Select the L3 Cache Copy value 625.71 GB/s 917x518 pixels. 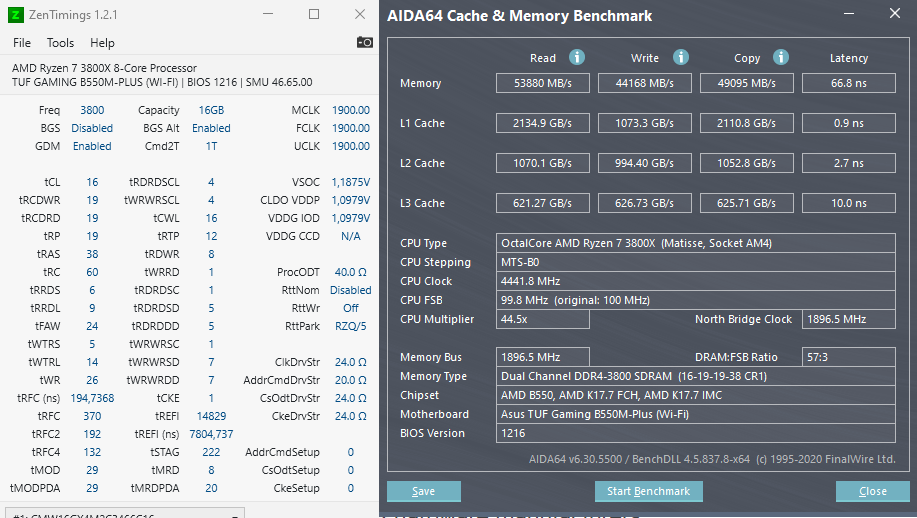[747, 203]
